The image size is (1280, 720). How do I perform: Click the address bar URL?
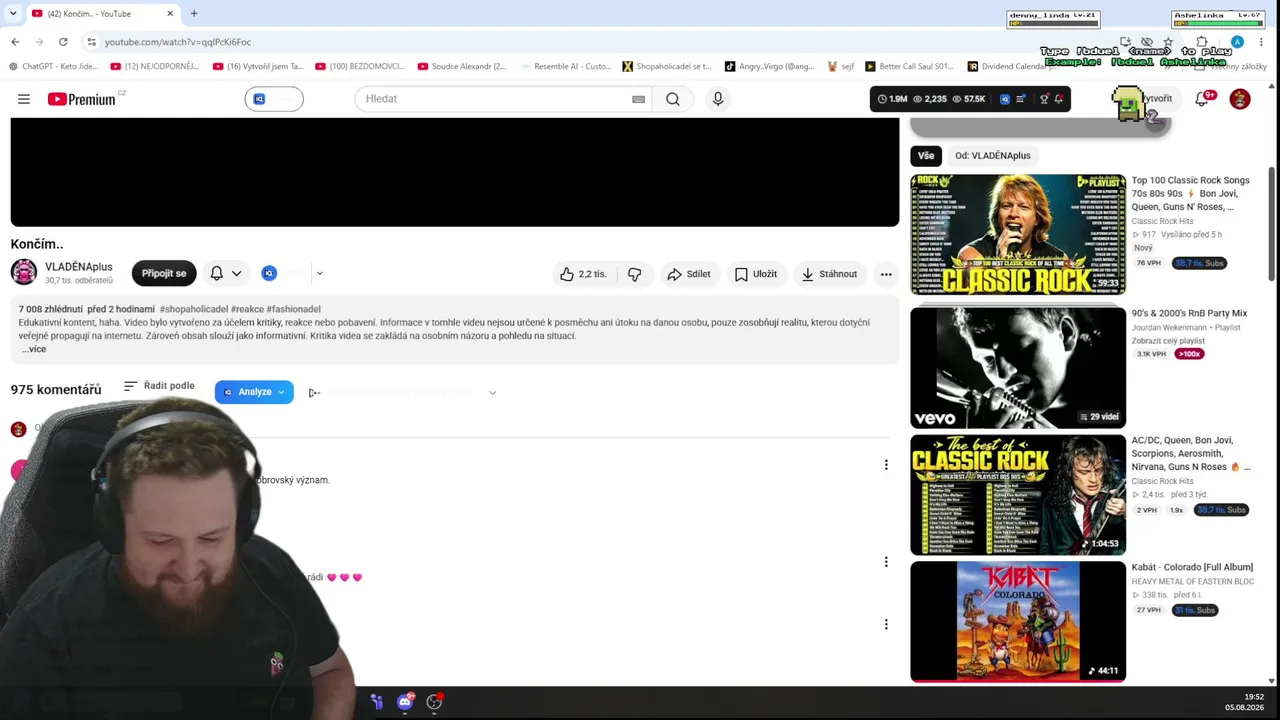pyautogui.click(x=178, y=42)
